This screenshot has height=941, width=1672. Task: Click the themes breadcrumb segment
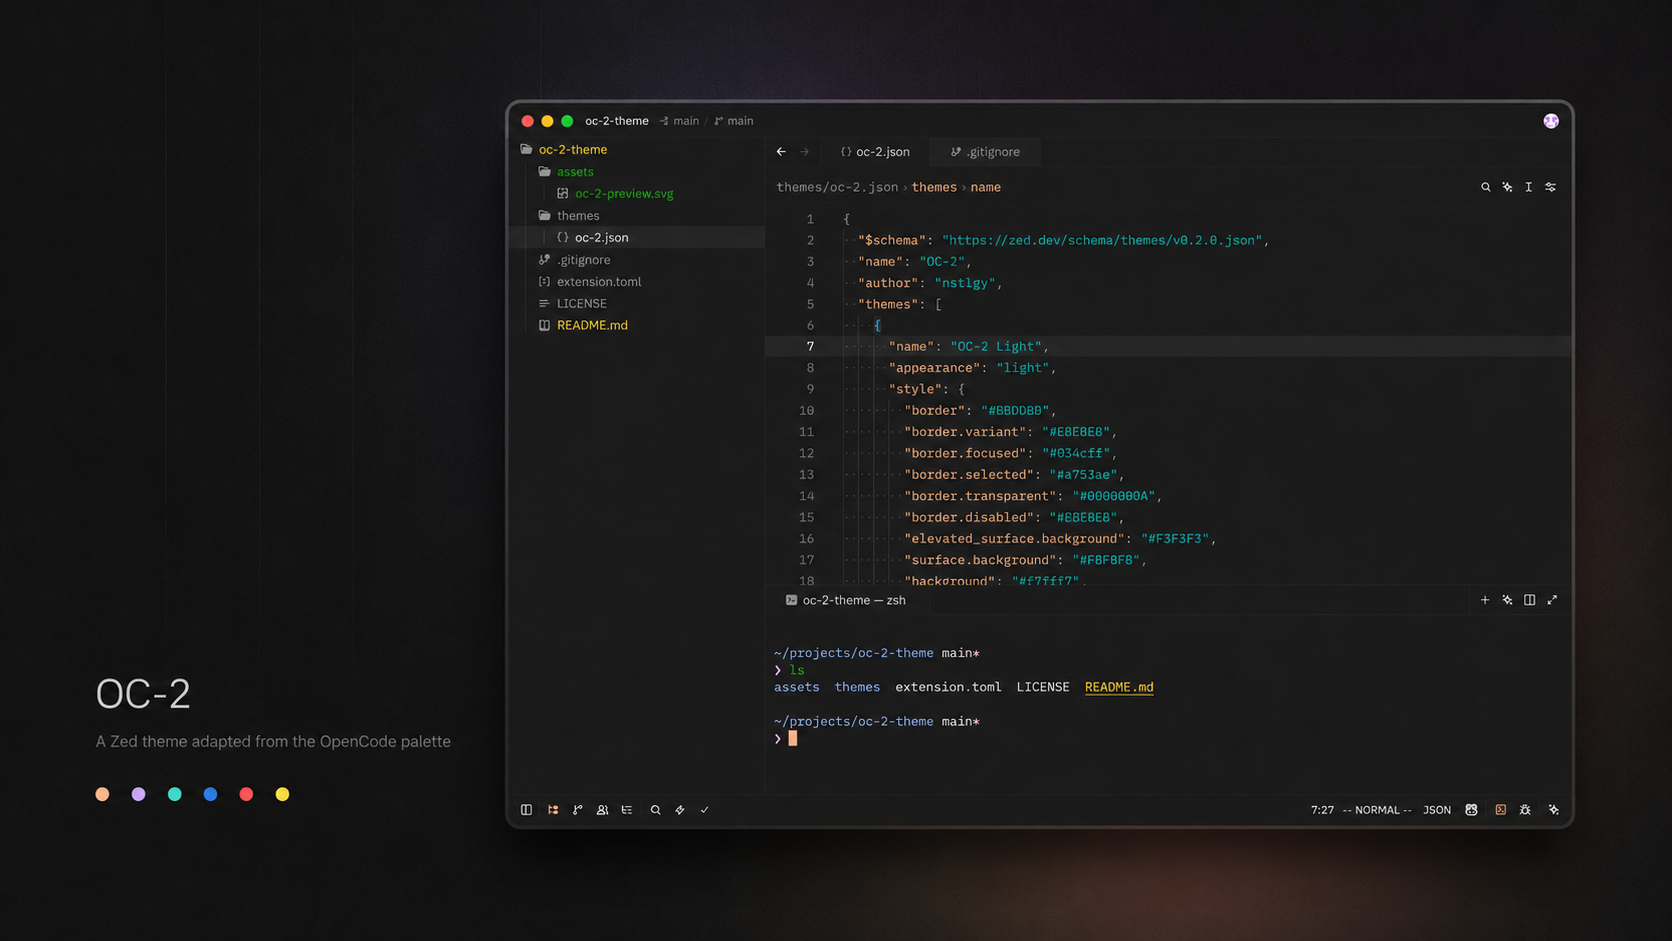coord(934,187)
